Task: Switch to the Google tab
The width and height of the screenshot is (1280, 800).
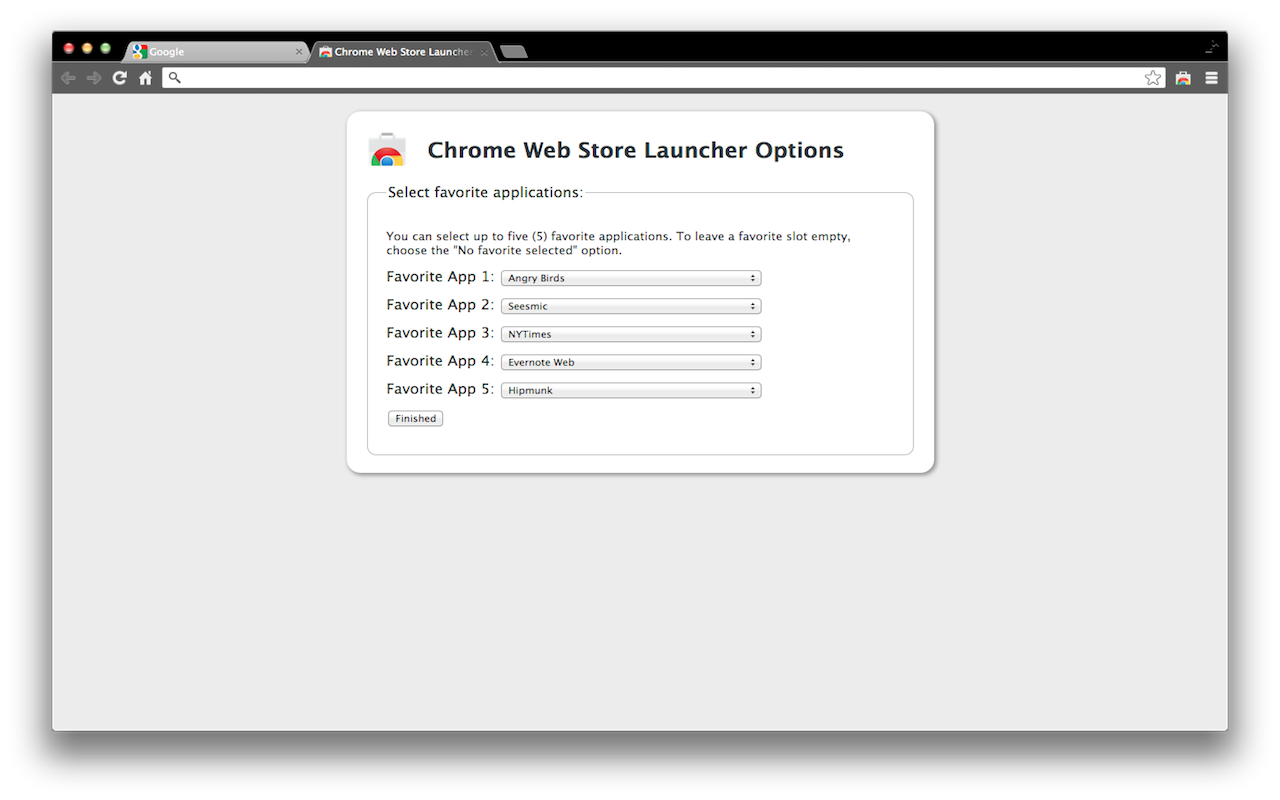Action: click(215, 52)
